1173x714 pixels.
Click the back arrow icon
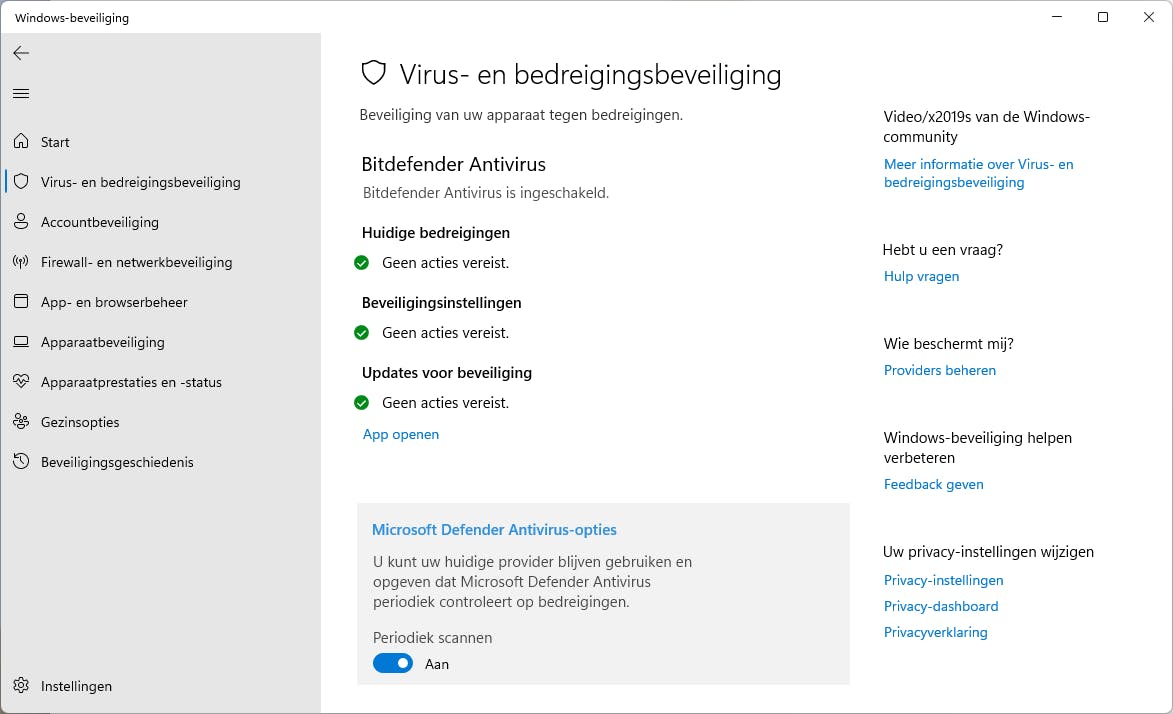[21, 53]
